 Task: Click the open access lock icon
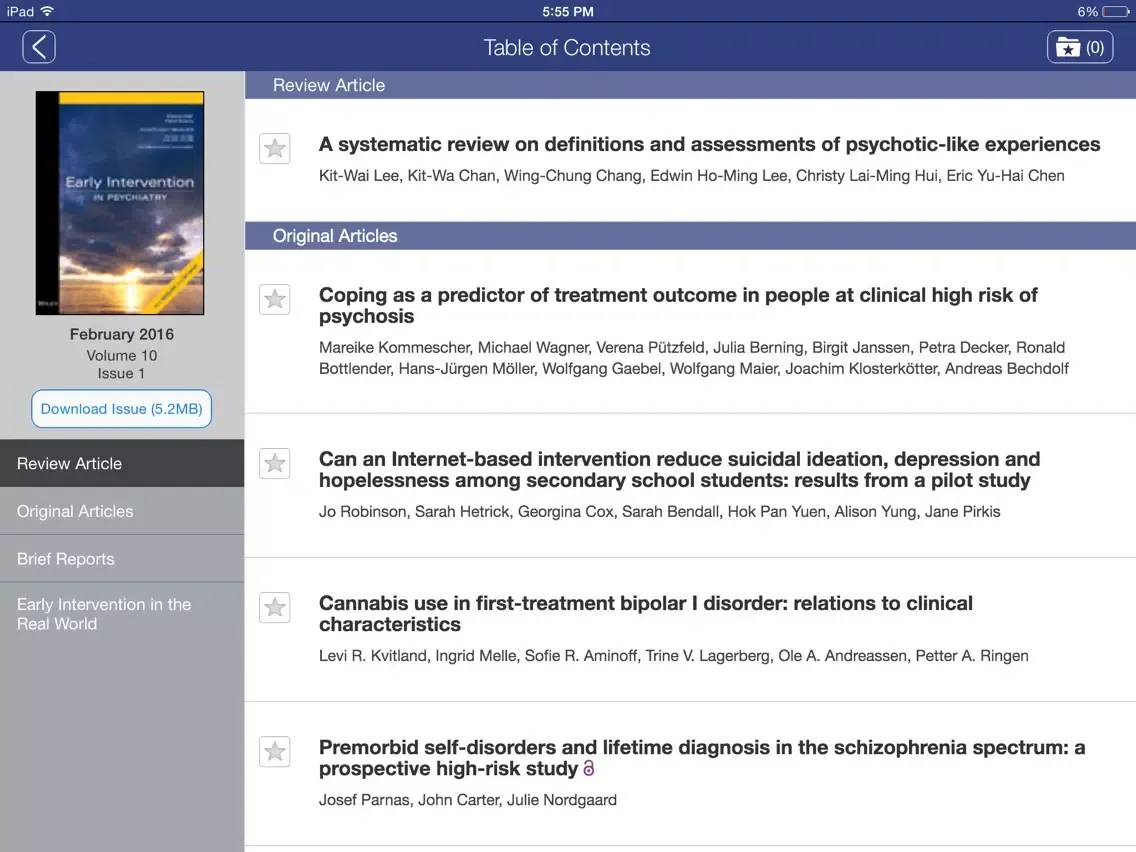click(x=589, y=769)
